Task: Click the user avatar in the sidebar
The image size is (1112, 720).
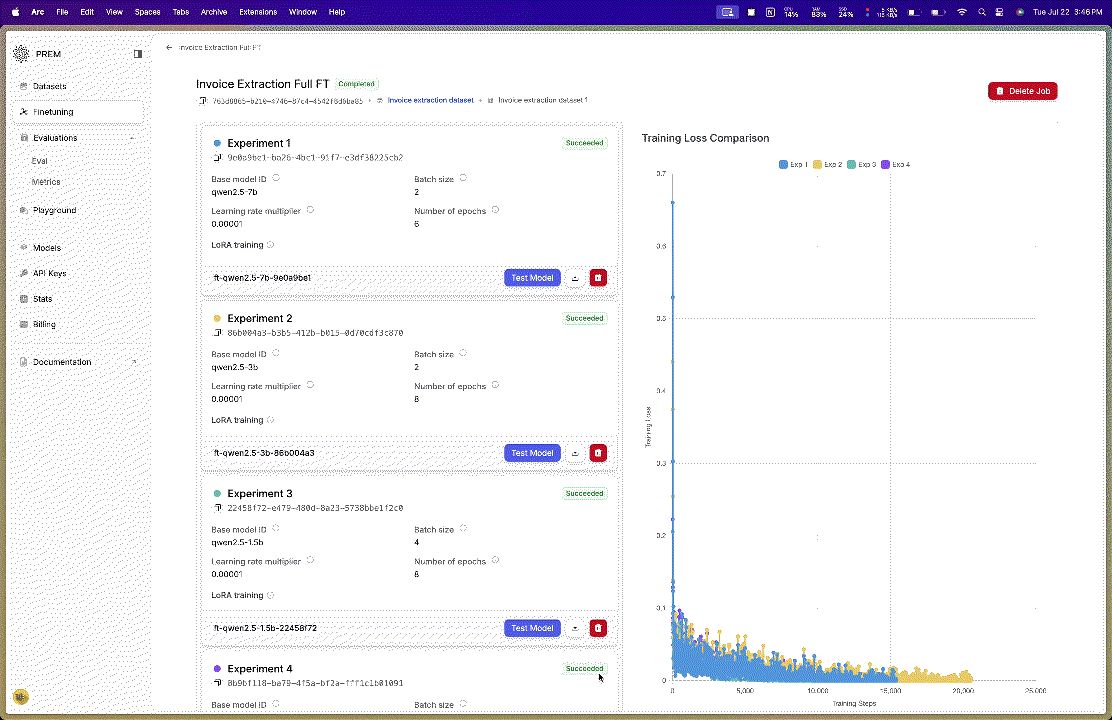Action: click(21, 697)
